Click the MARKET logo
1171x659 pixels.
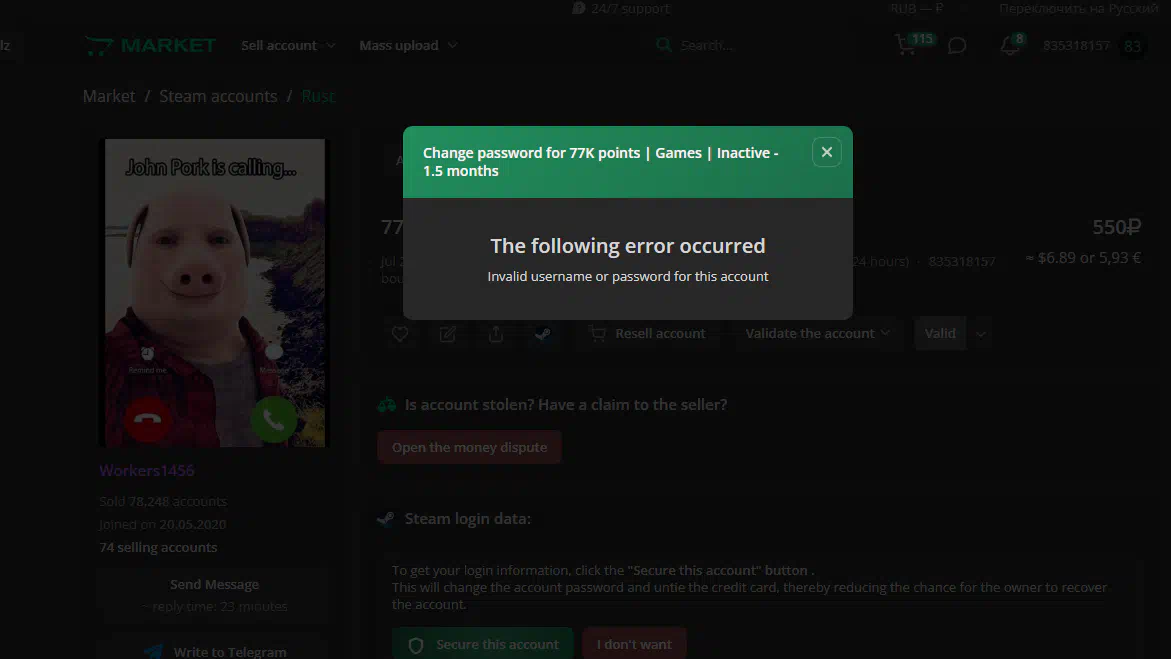150,46
